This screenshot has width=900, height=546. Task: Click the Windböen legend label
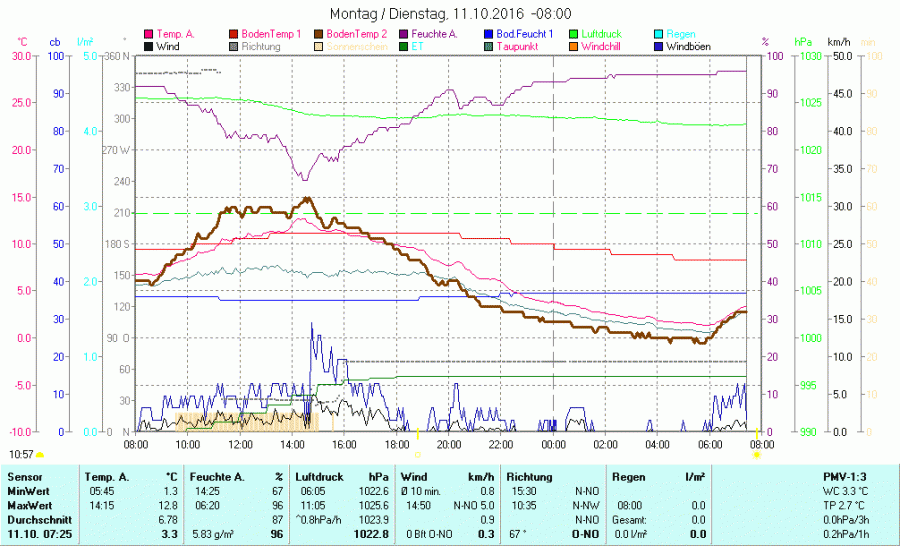690,47
